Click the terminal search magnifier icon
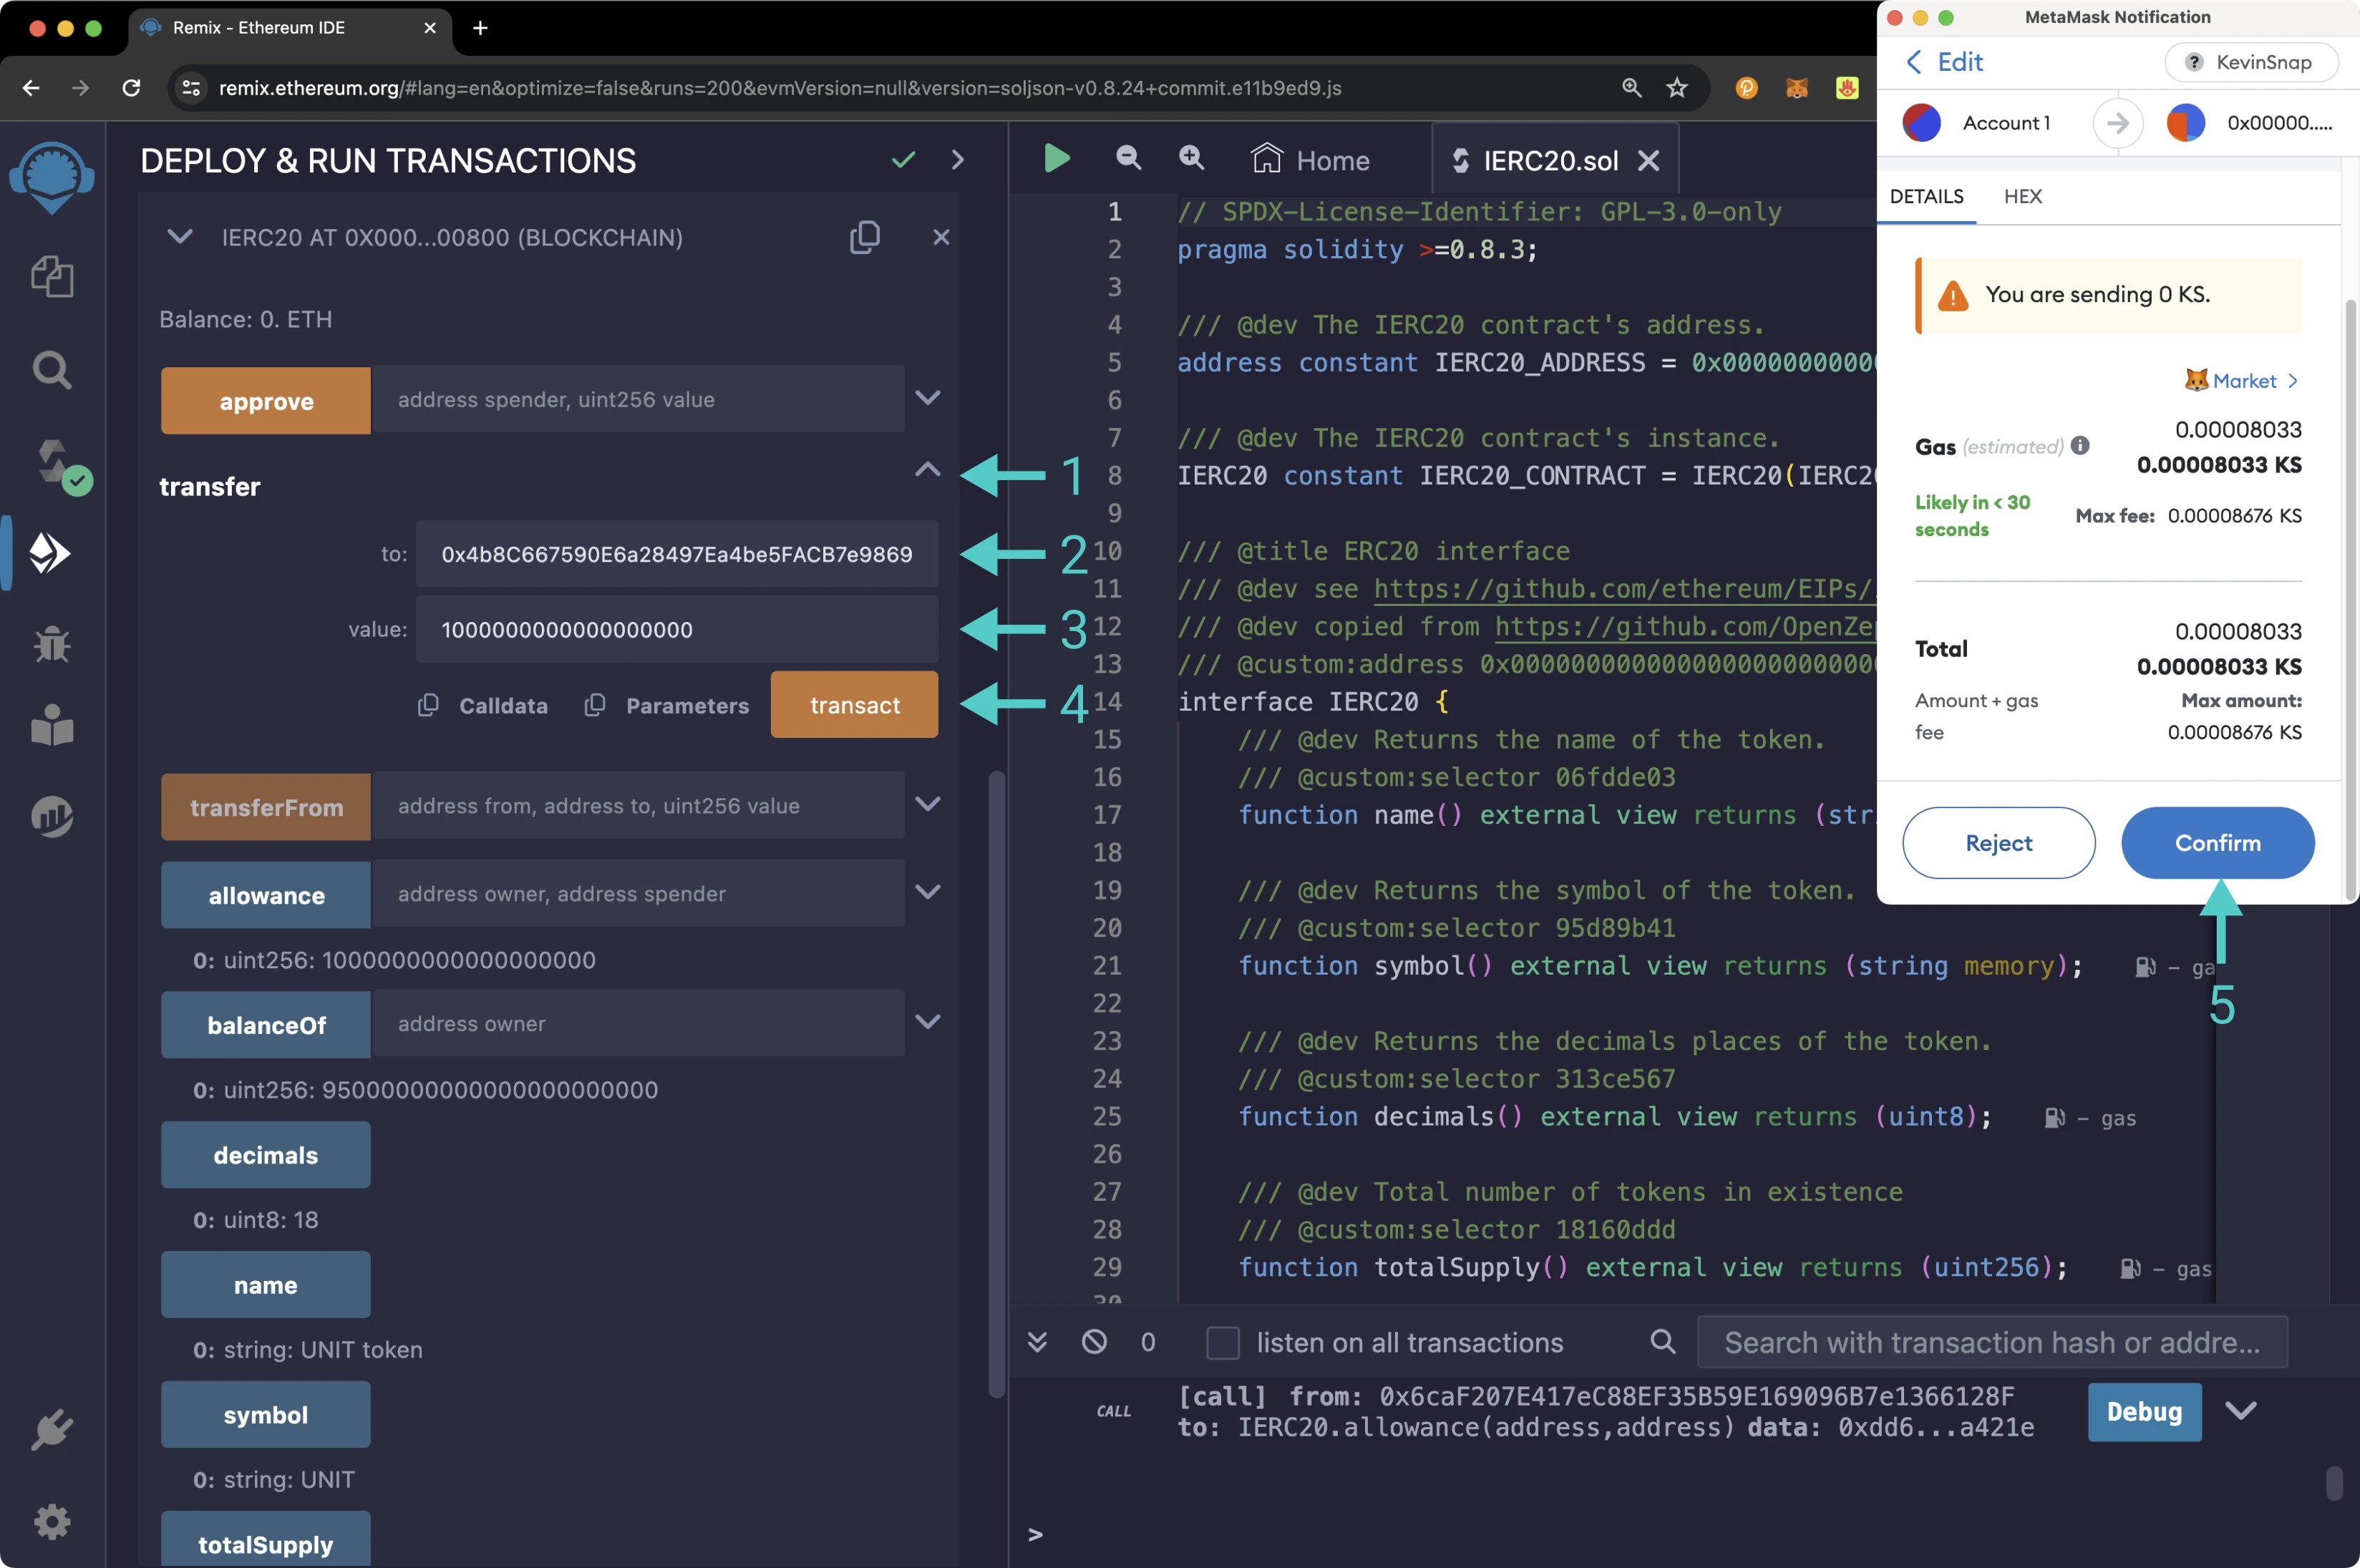Image resolution: width=2360 pixels, height=1568 pixels. (x=1663, y=1342)
